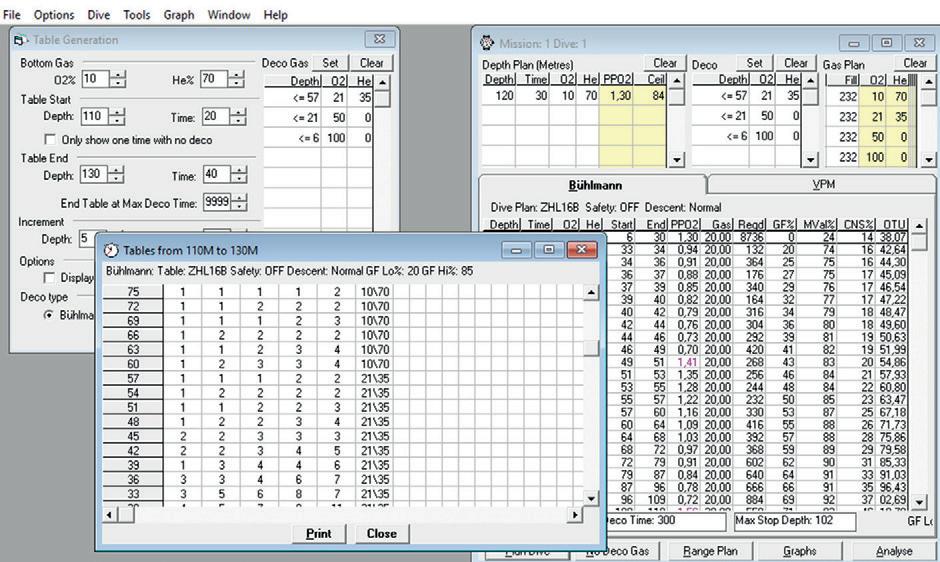Click the PPO2 cell showing 1,30 in Depth Plan
The image size is (940, 562).
(616, 96)
